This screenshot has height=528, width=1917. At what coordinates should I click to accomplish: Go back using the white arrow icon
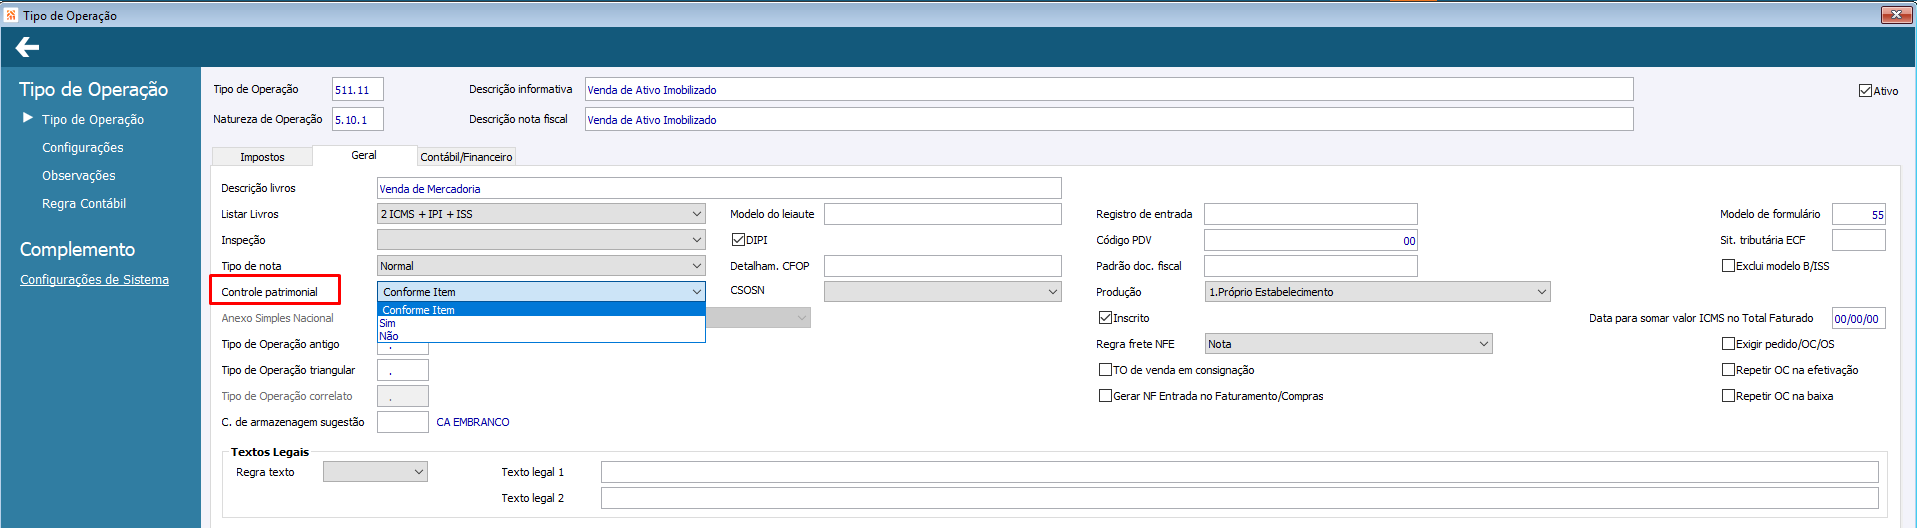pyautogui.click(x=27, y=47)
